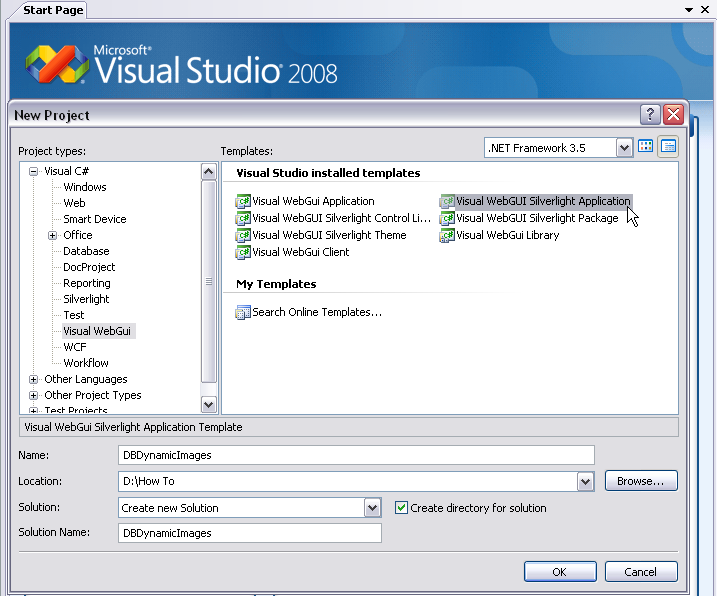Select Test project type
Screen dimensions: 717x596
tap(74, 315)
